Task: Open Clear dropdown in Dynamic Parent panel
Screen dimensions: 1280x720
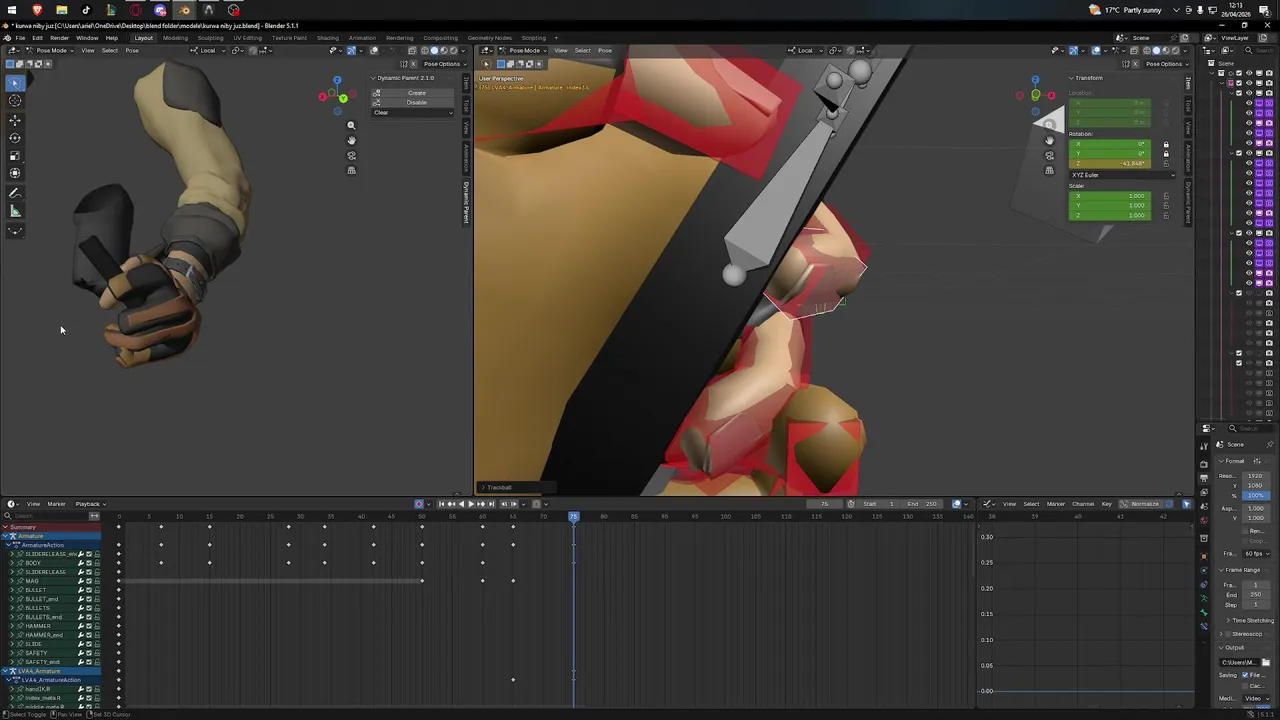Action: coord(413,112)
